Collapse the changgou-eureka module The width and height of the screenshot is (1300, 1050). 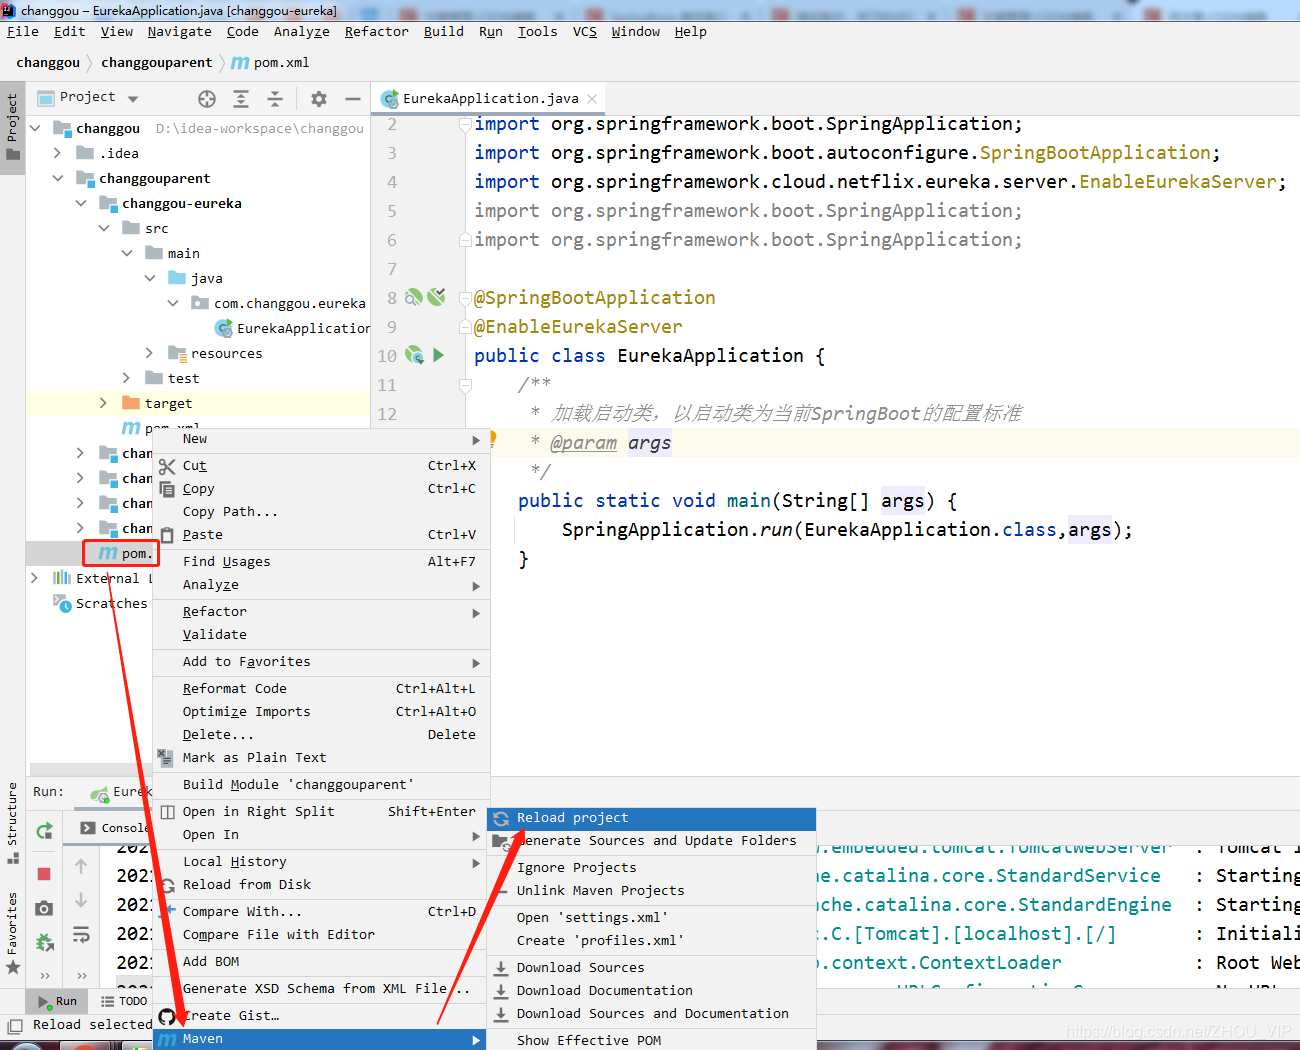(x=81, y=203)
